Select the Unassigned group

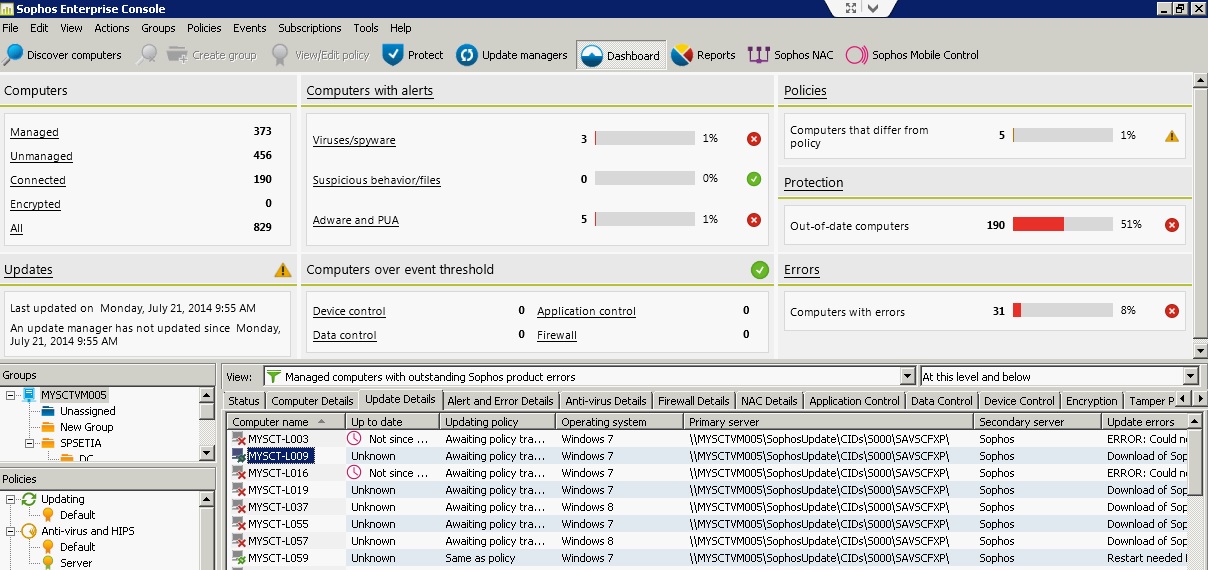point(87,411)
